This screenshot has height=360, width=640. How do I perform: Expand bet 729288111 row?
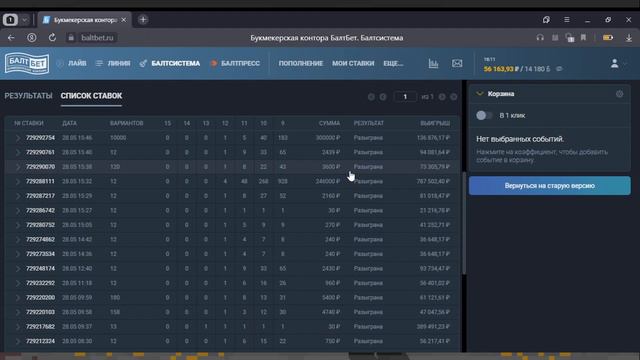18,182
